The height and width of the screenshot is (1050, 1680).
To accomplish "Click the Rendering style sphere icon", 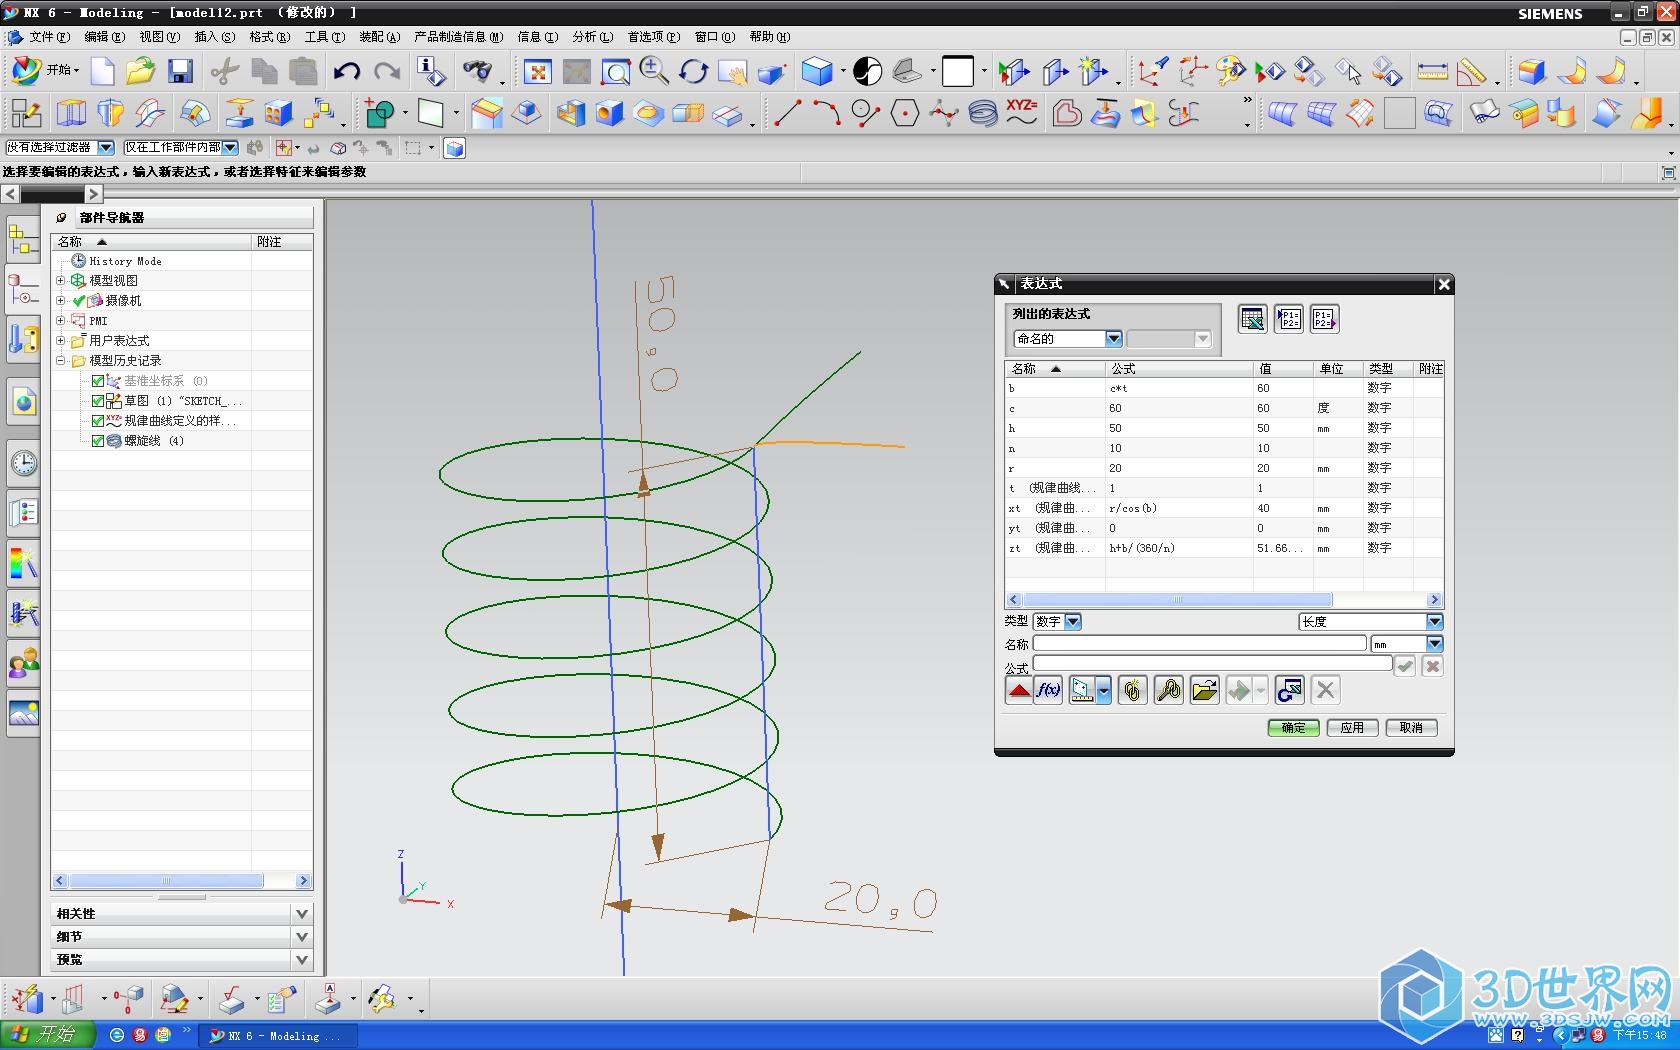I will click(866, 71).
